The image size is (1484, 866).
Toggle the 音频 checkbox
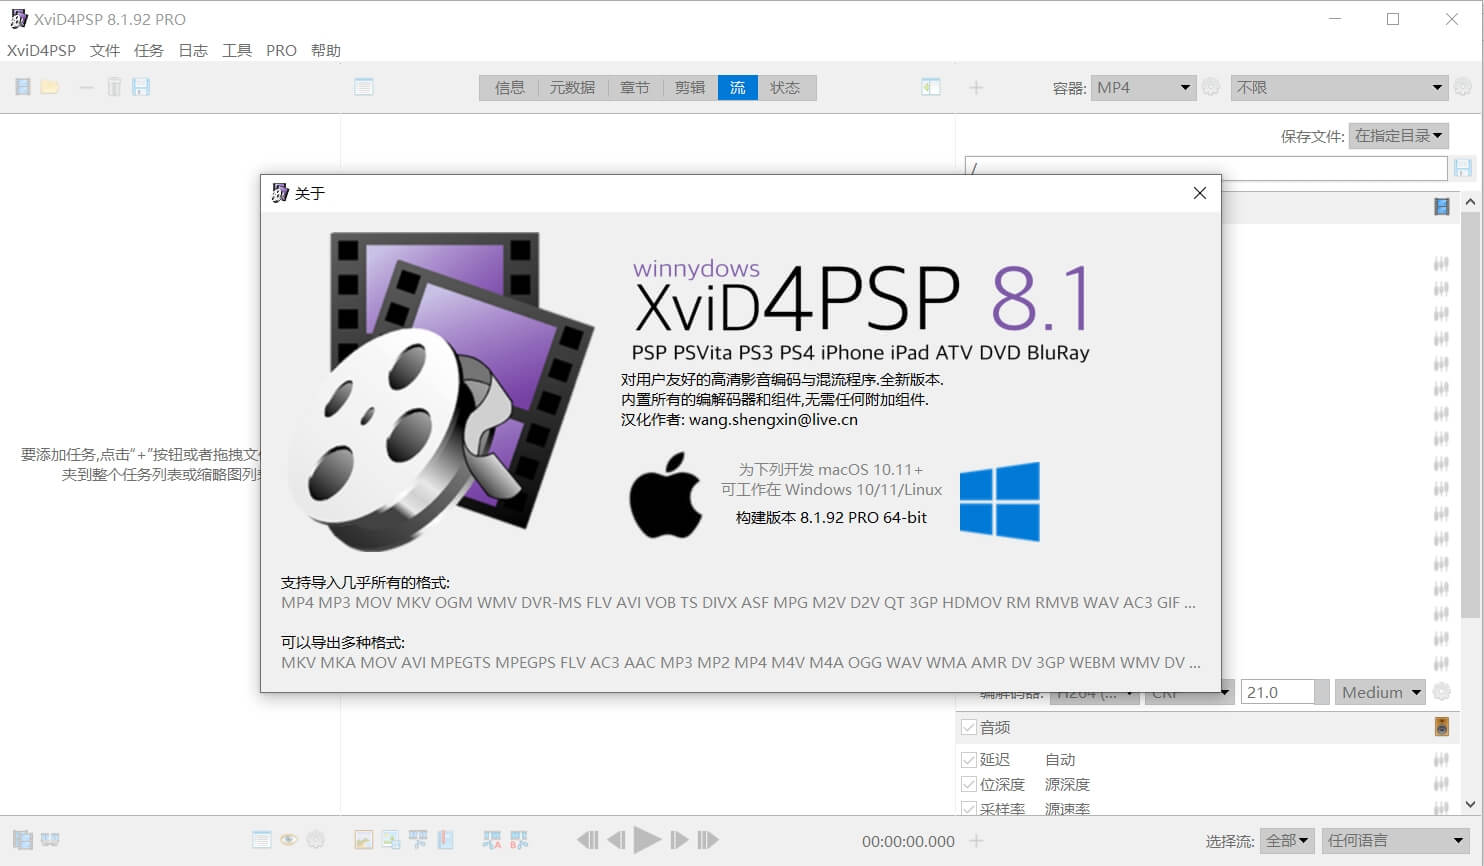coord(969,727)
